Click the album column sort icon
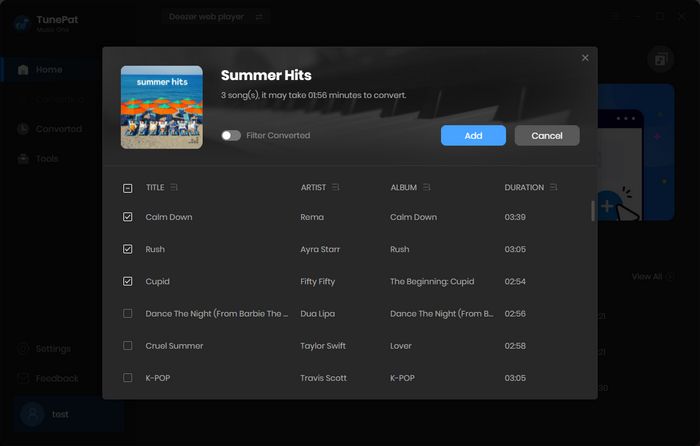Viewport: 700px width, 446px height. pyautogui.click(x=427, y=187)
